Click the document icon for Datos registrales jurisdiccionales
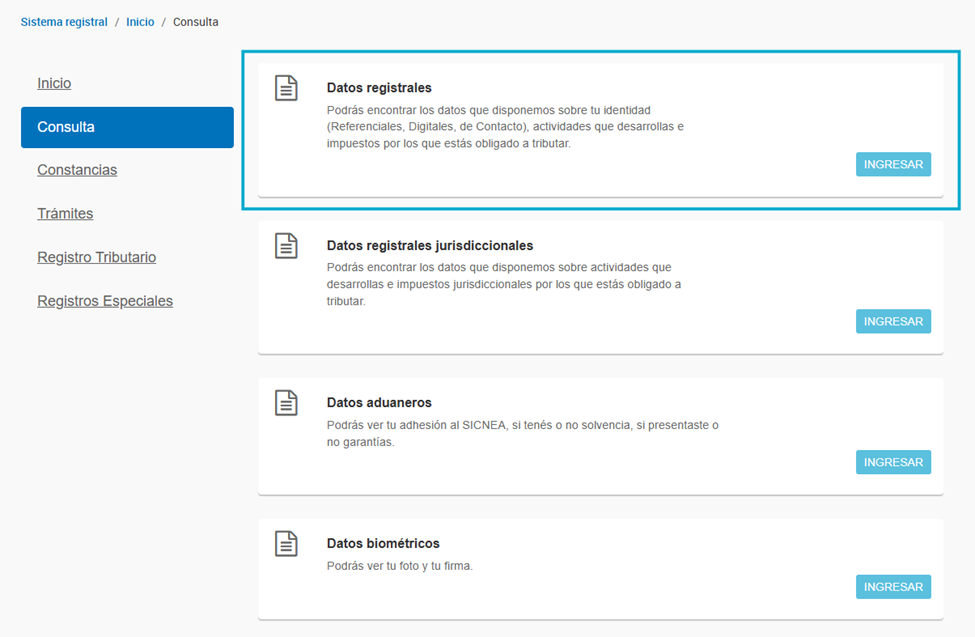Viewport: 975px width, 637px height. tap(287, 246)
